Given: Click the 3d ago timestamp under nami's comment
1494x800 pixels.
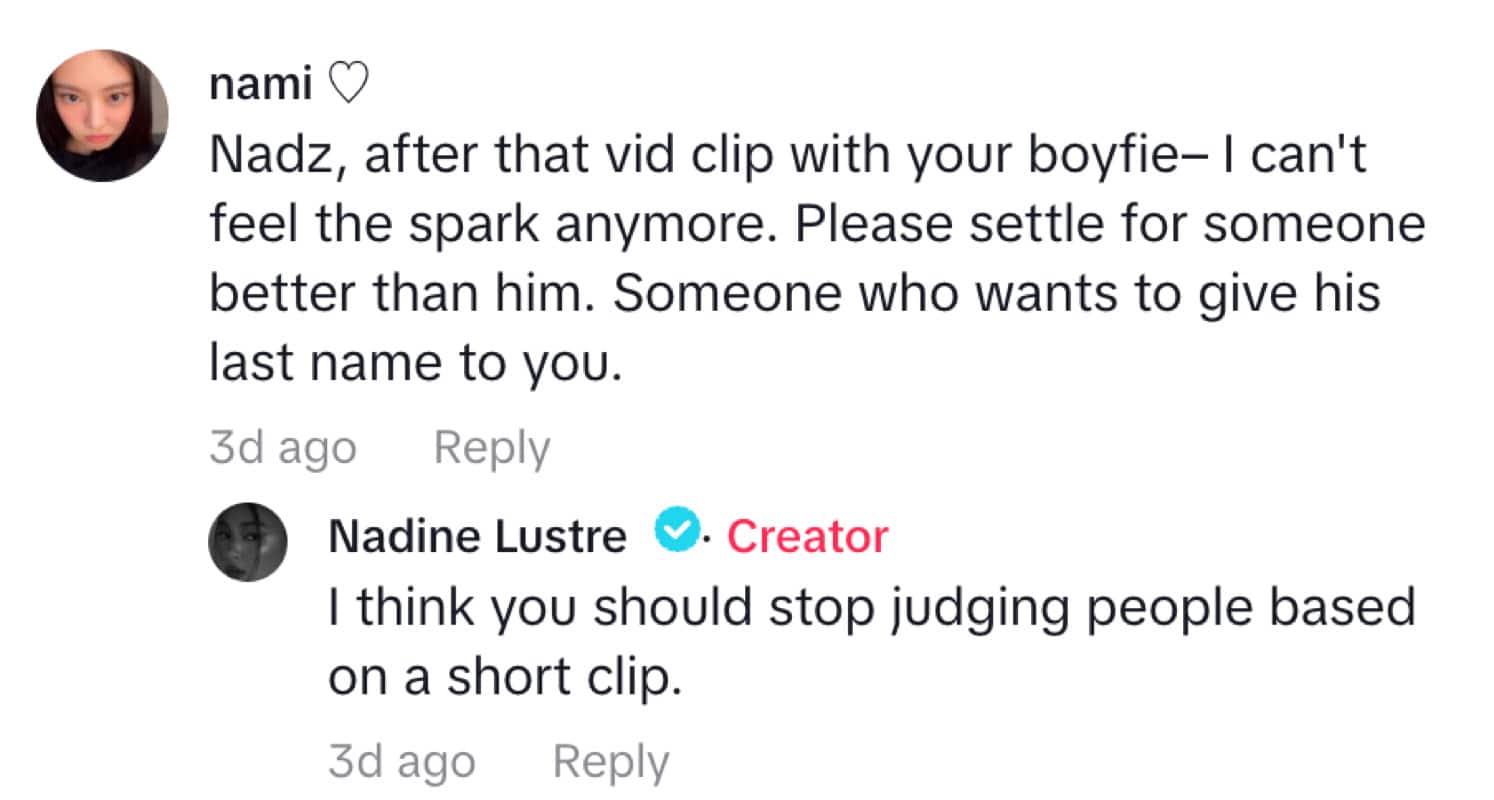Looking at the screenshot, I should pyautogui.click(x=282, y=449).
